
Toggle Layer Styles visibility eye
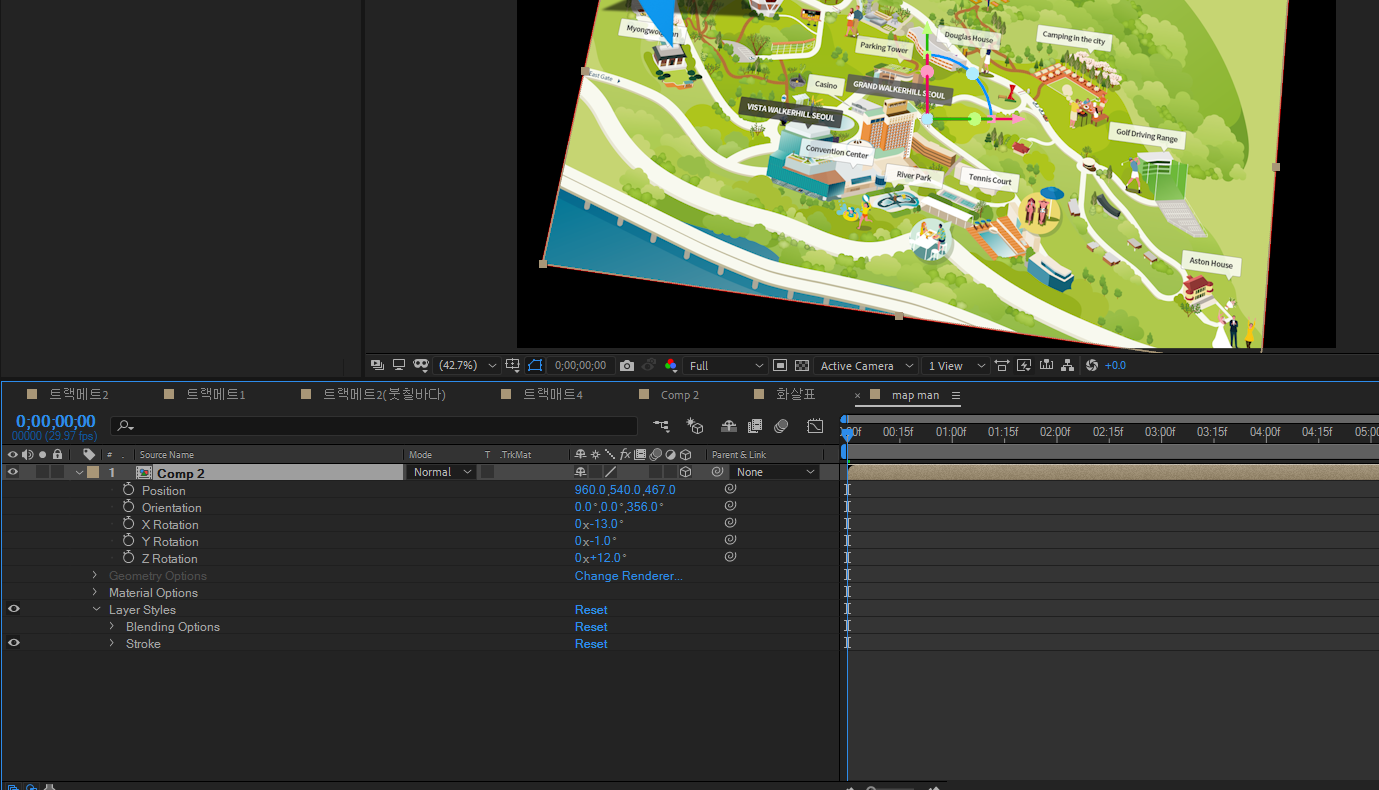point(13,609)
